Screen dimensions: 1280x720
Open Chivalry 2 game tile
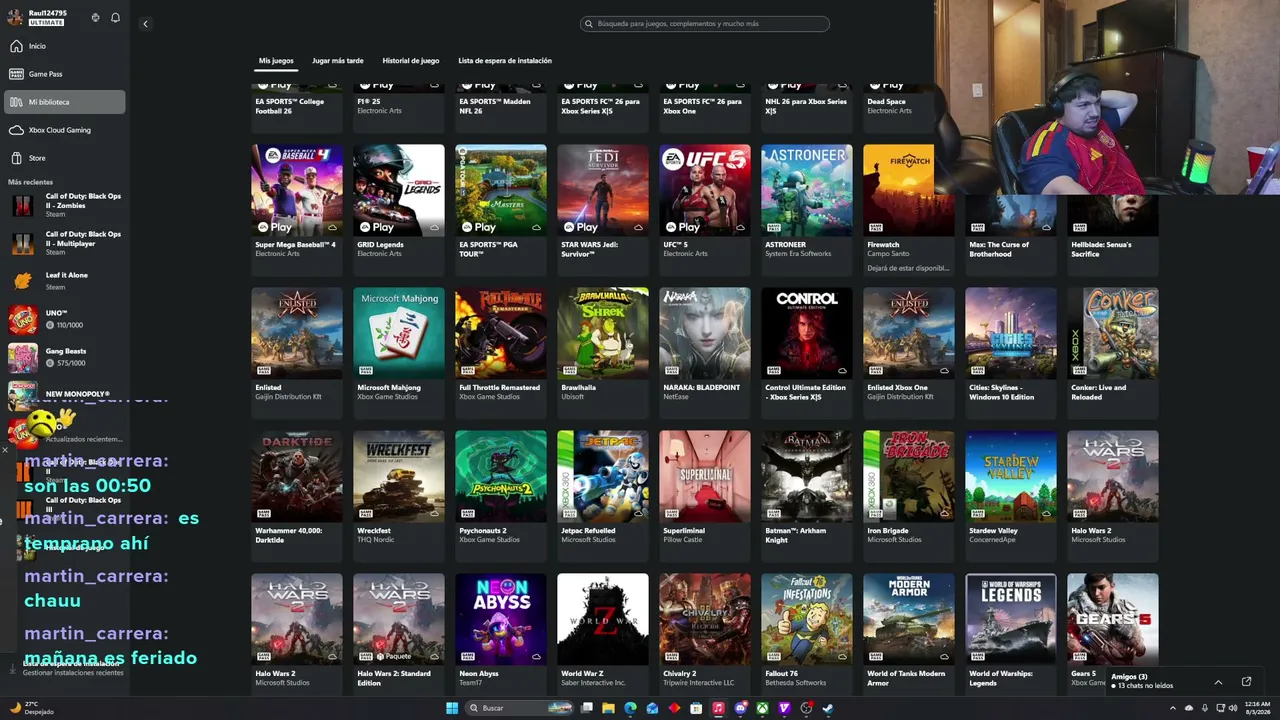(x=705, y=633)
